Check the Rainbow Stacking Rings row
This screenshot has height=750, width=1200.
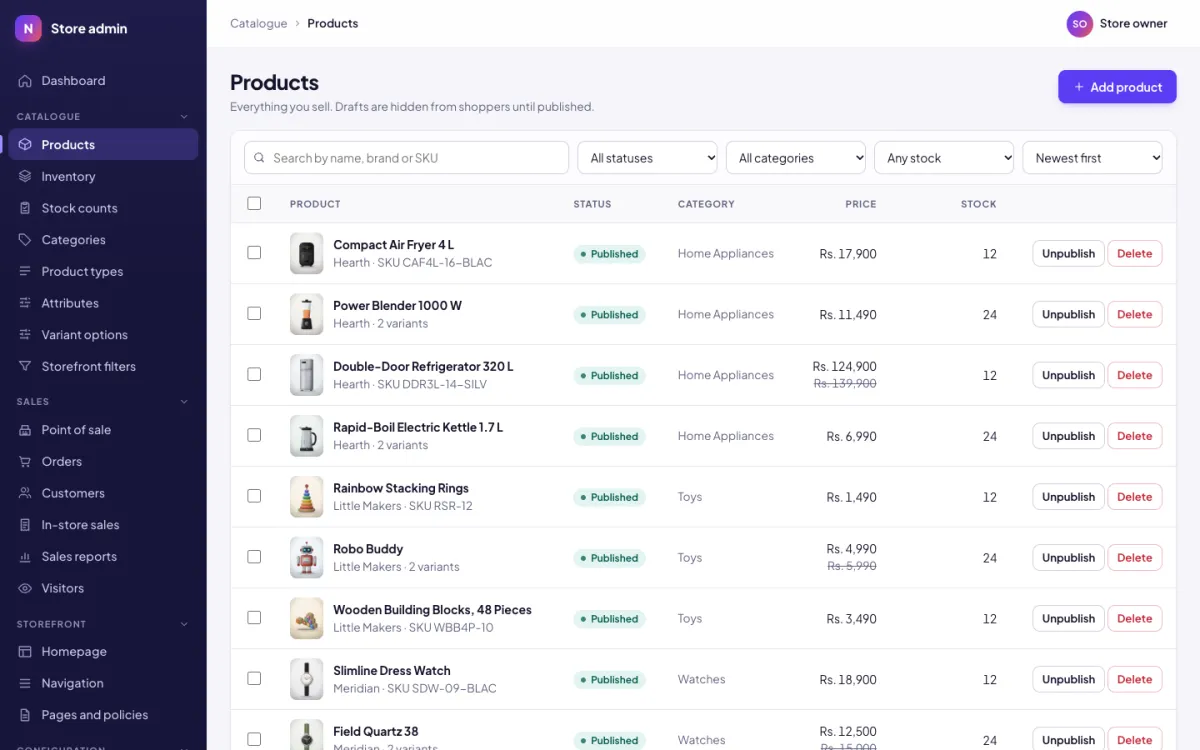254,496
